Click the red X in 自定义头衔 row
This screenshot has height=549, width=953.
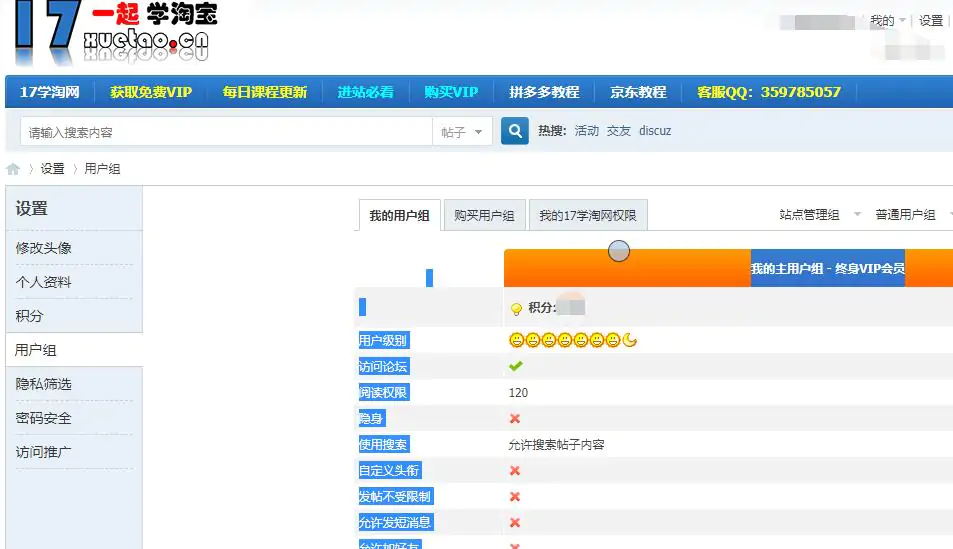coord(515,471)
